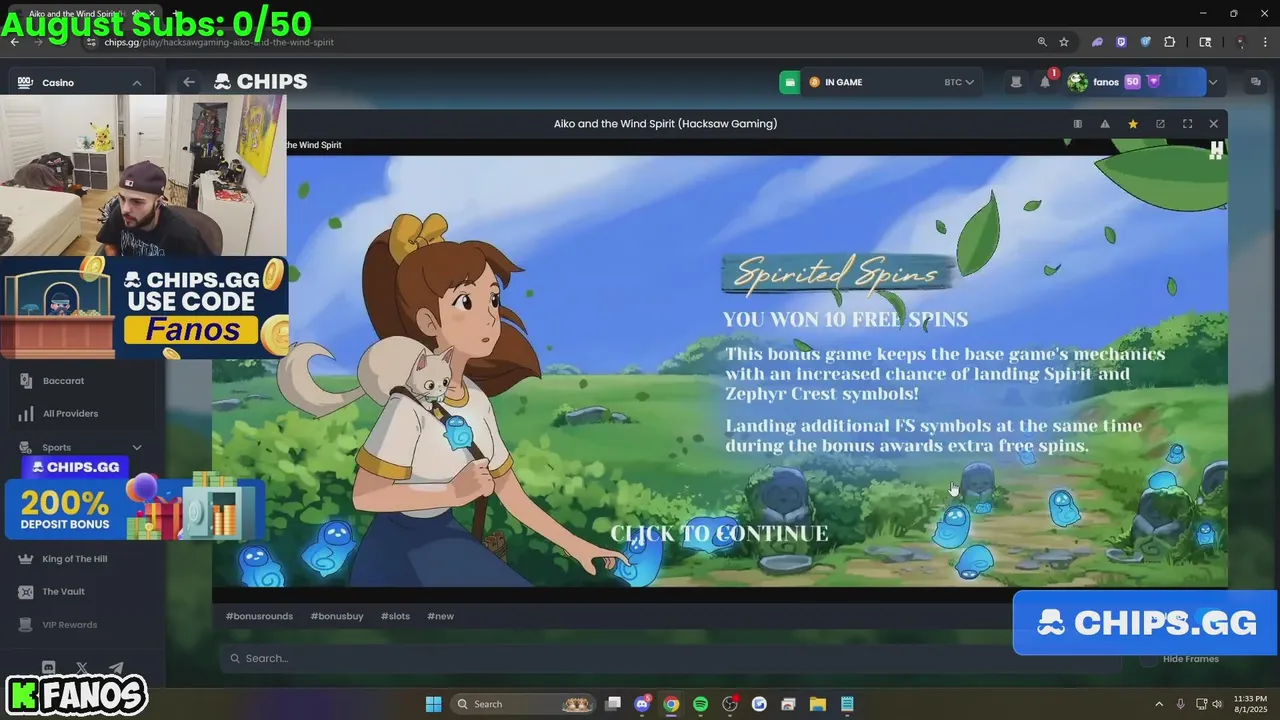Switch the game to fullscreen
The width and height of the screenshot is (1280, 720).
pyautogui.click(x=1187, y=124)
